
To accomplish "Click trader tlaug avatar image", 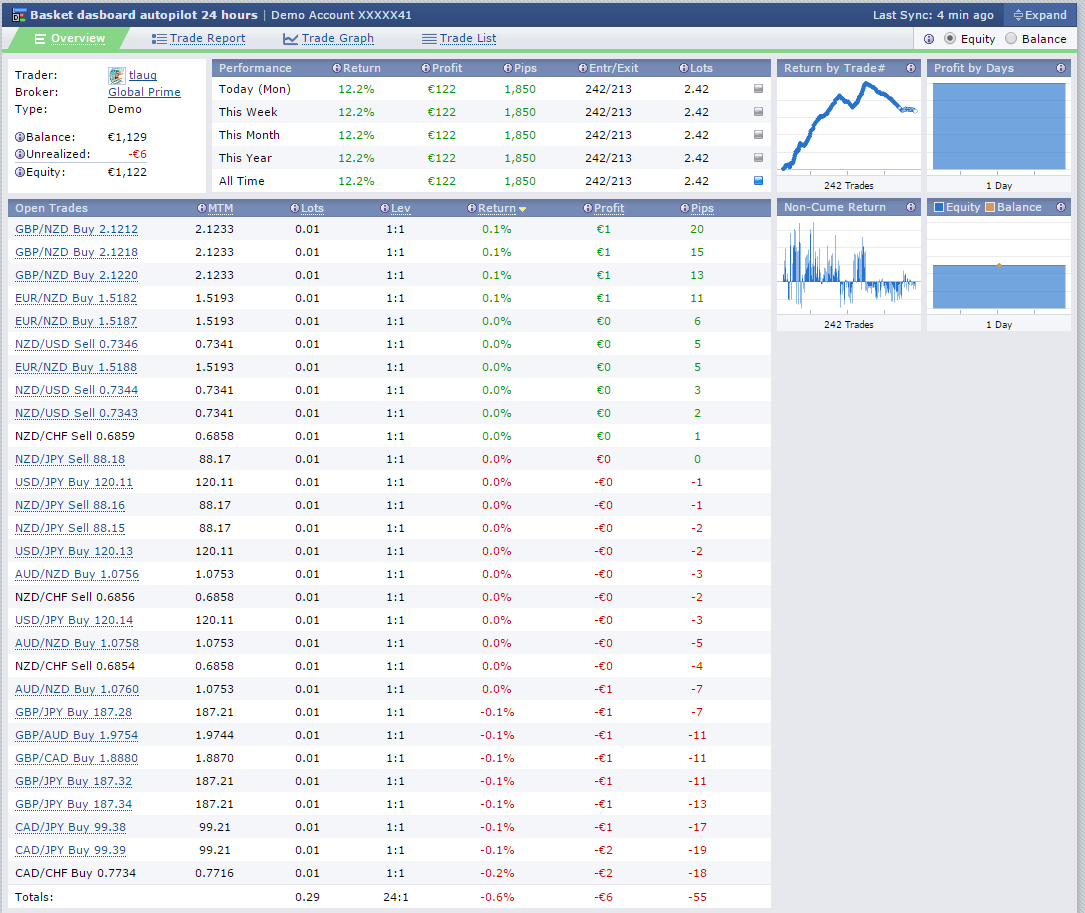I will pyautogui.click(x=116, y=75).
